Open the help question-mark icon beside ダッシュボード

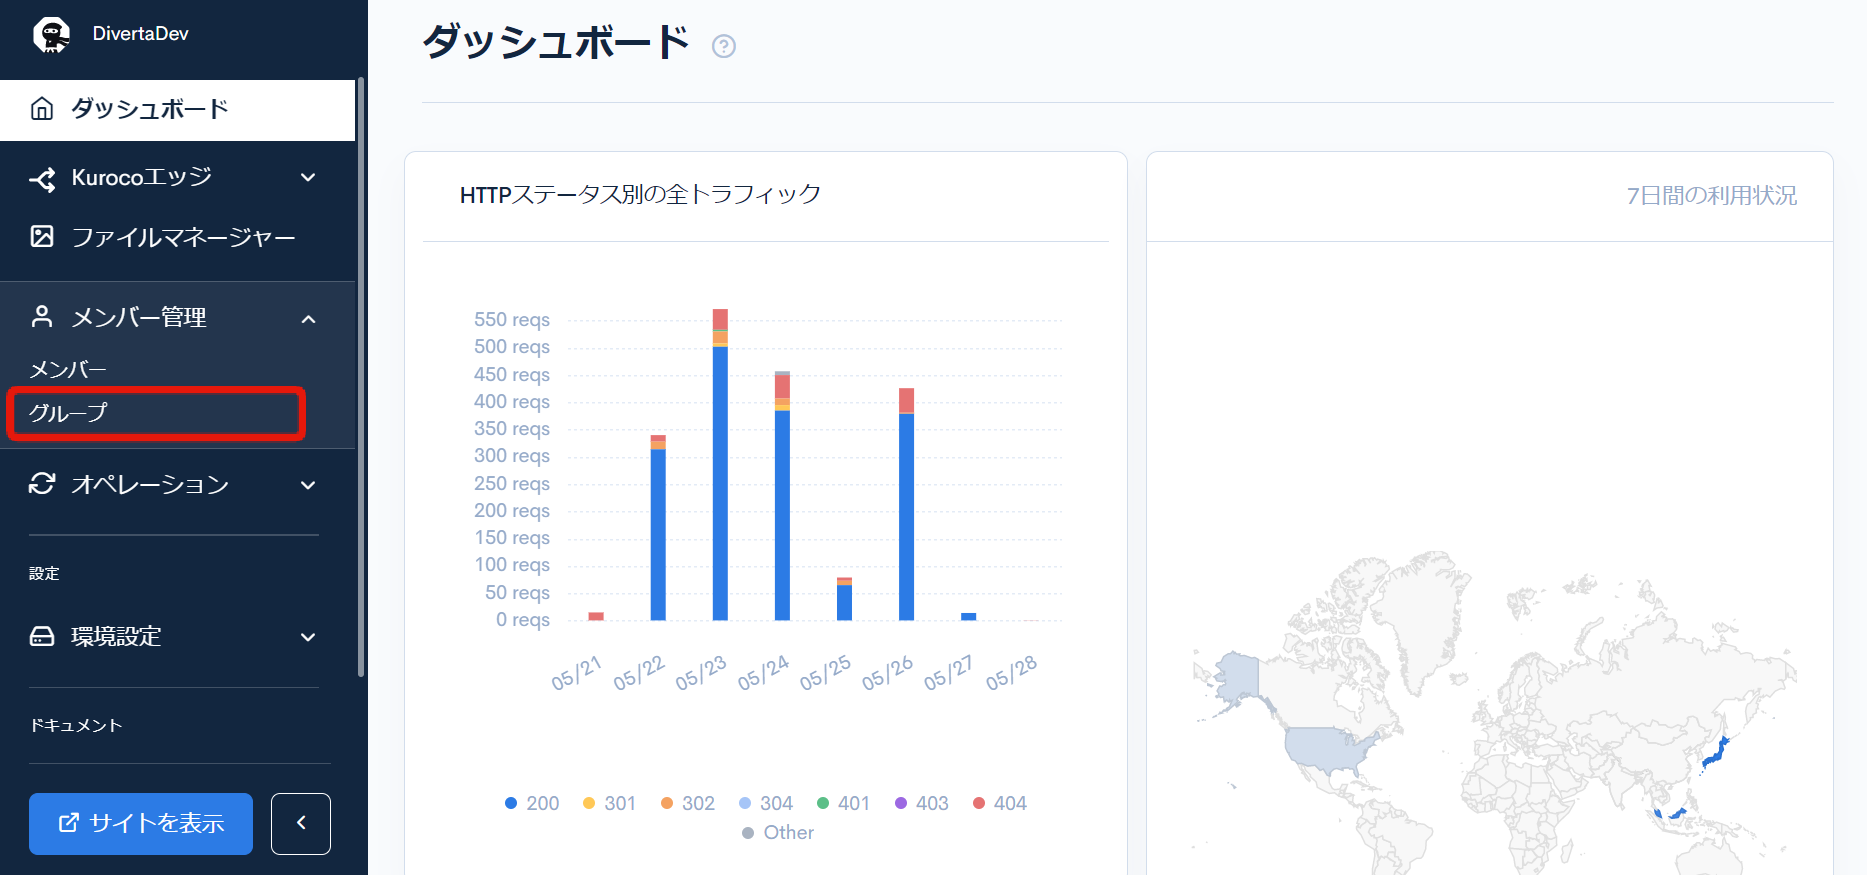point(724,46)
